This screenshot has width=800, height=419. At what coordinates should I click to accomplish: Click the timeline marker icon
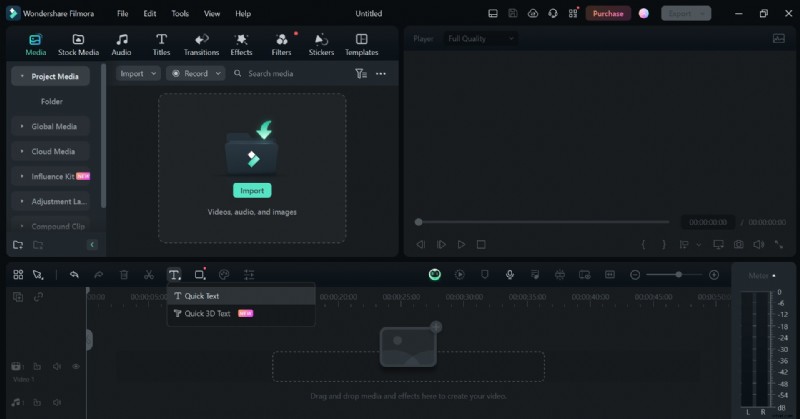point(485,275)
